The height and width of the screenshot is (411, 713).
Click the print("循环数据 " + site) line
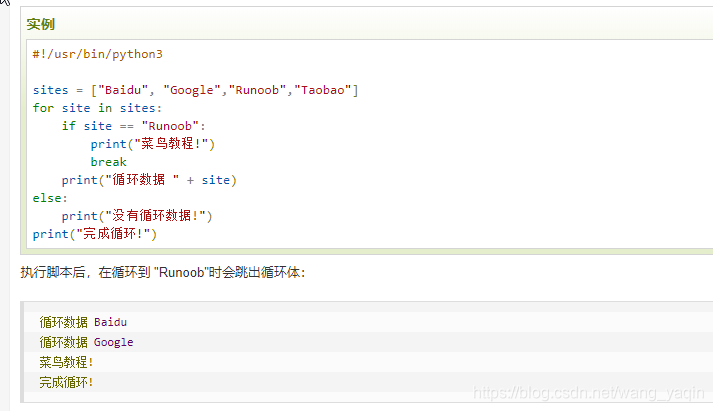point(149,180)
